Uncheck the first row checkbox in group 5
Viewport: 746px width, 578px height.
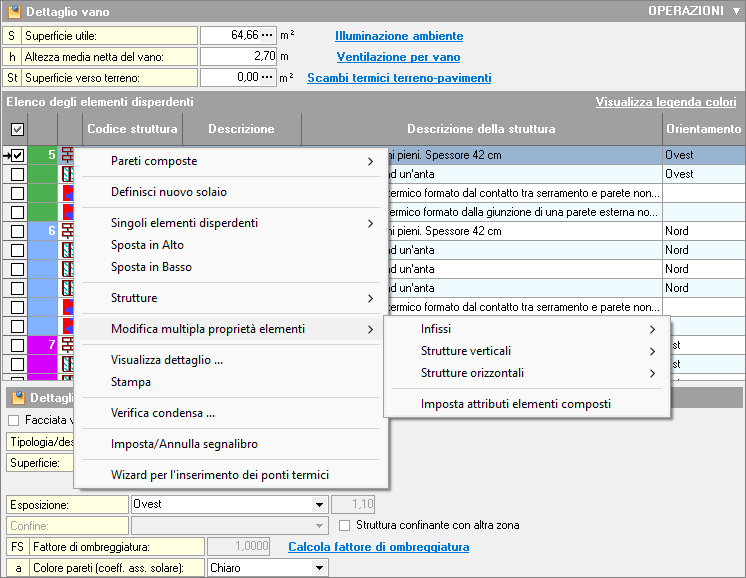(x=17, y=155)
